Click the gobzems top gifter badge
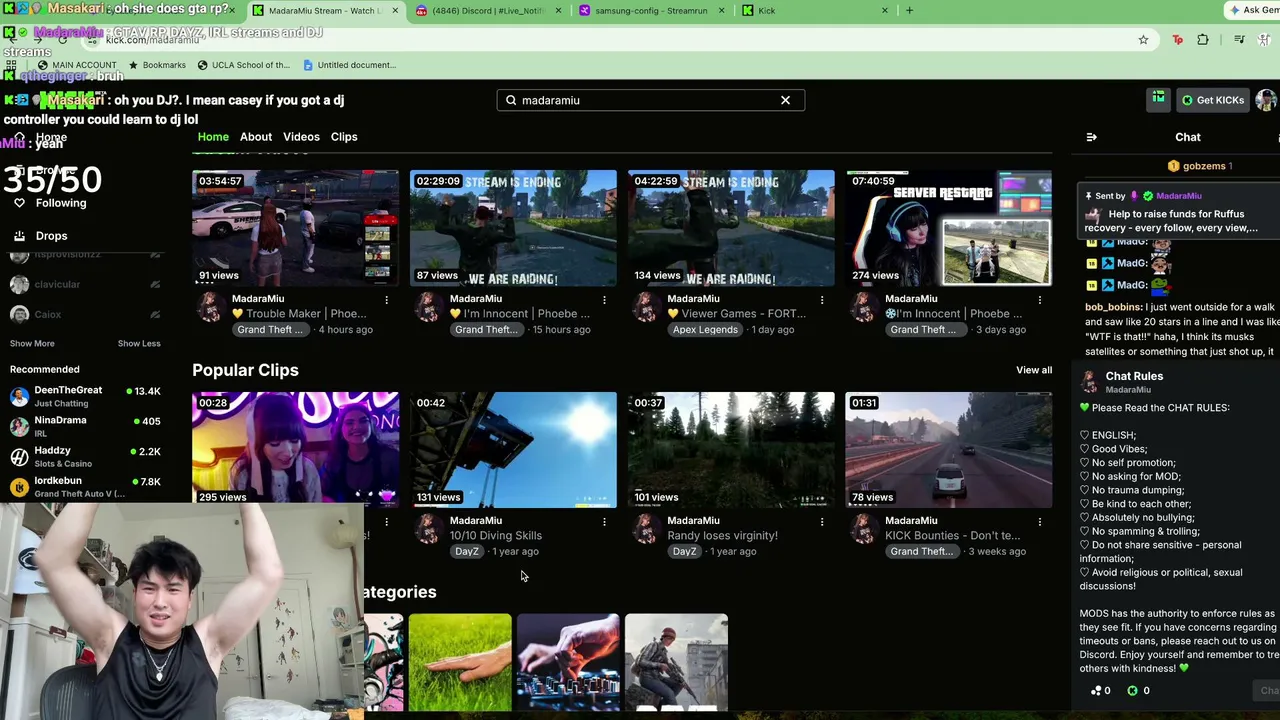The image size is (1280, 720). click(x=1200, y=166)
